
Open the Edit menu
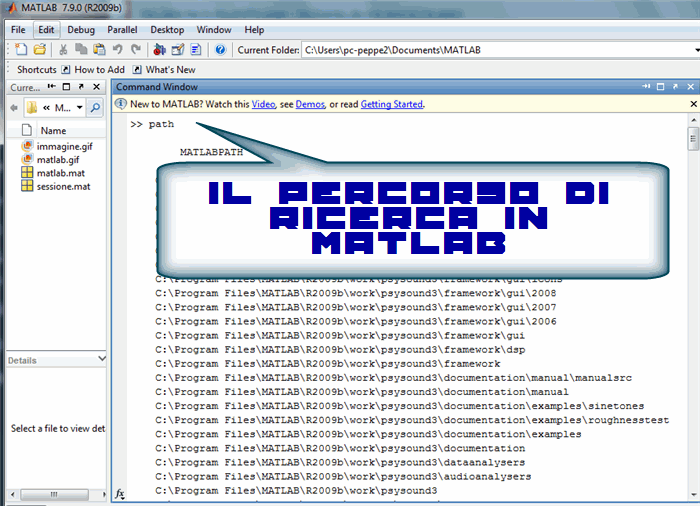[x=46, y=30]
